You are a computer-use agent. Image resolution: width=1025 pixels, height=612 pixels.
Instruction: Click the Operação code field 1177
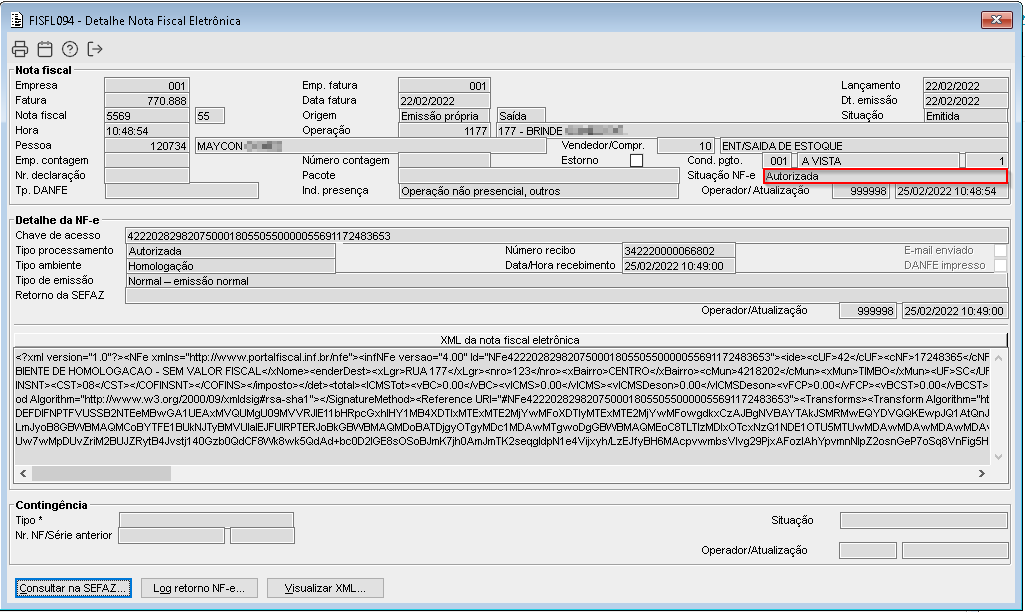click(x=445, y=131)
